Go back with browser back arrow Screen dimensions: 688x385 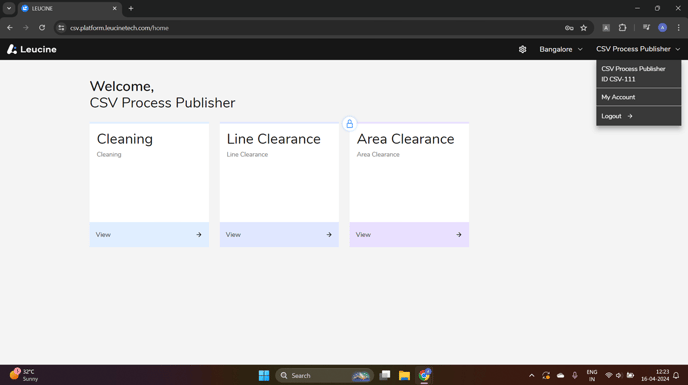pyautogui.click(x=10, y=28)
